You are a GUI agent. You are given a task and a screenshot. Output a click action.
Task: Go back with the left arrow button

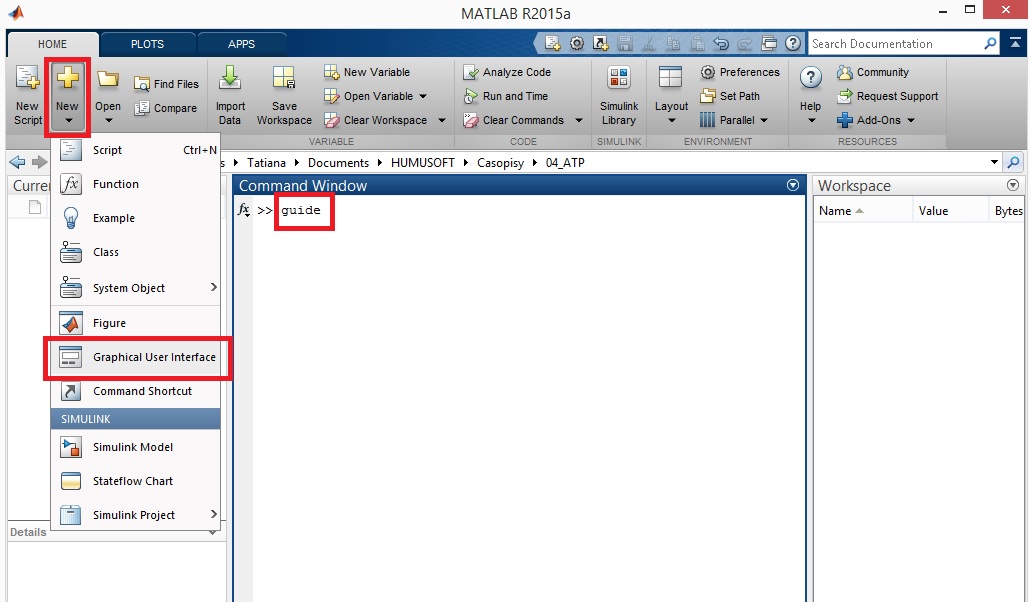point(17,162)
